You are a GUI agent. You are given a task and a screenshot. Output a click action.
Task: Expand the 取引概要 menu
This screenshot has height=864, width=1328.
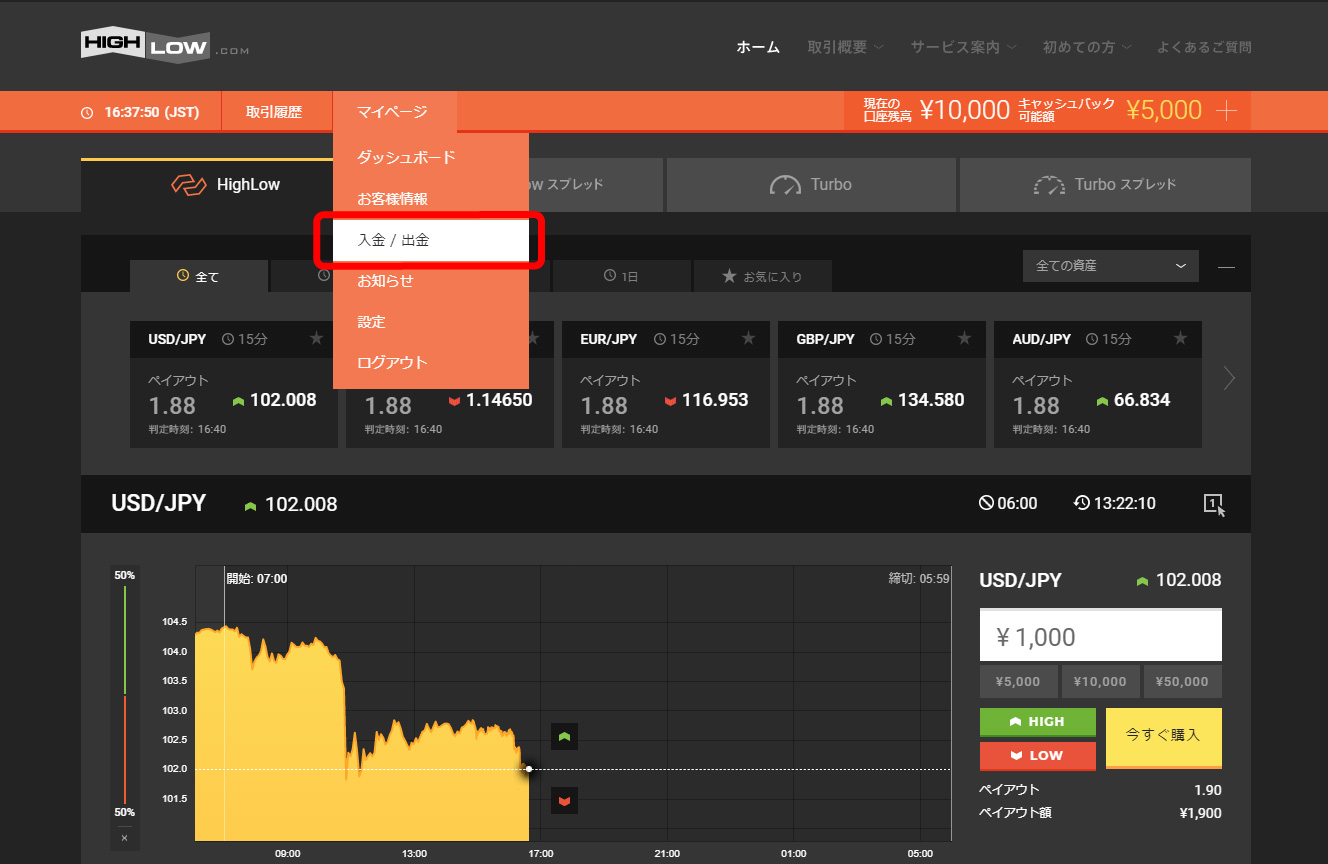(846, 47)
